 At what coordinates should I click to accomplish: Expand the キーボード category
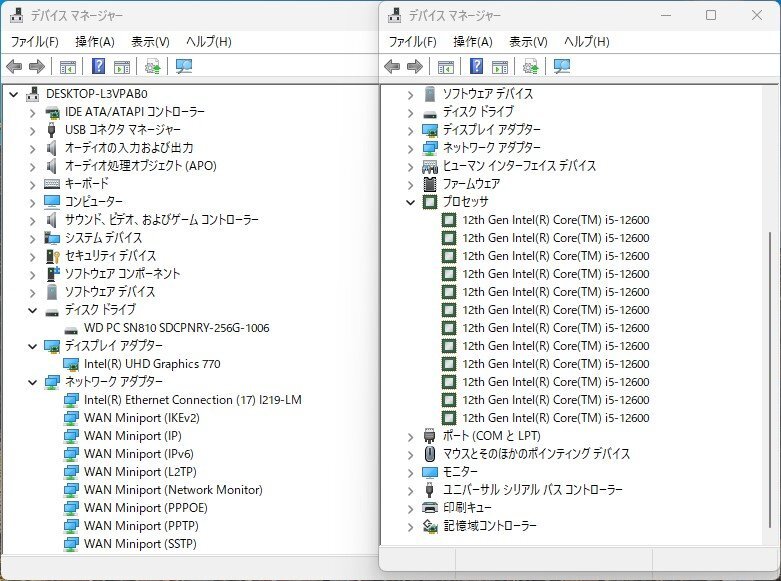pos(32,184)
